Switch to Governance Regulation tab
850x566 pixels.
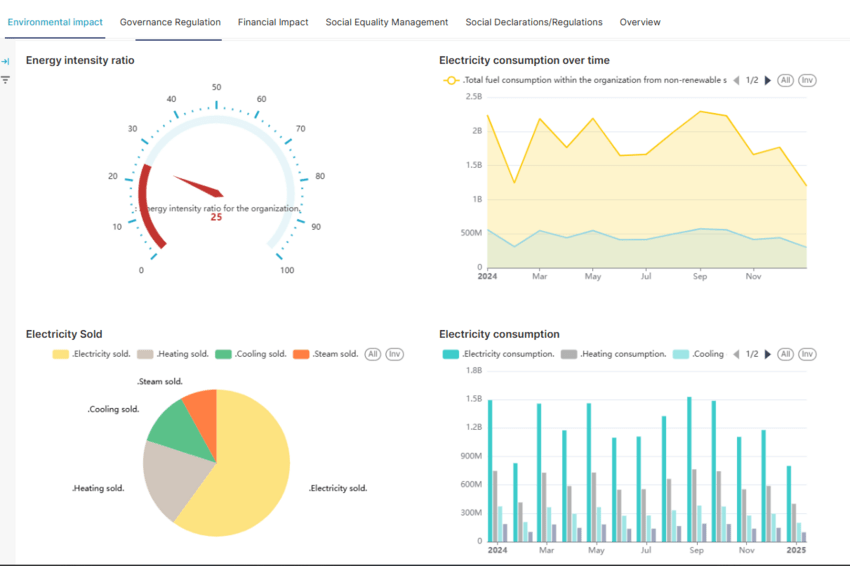[170, 22]
